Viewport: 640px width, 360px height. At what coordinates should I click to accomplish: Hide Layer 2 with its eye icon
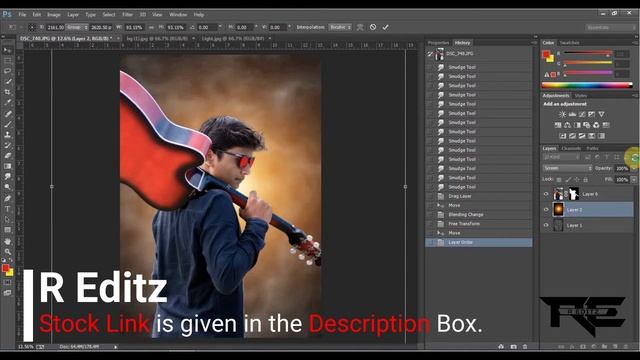(x=546, y=210)
